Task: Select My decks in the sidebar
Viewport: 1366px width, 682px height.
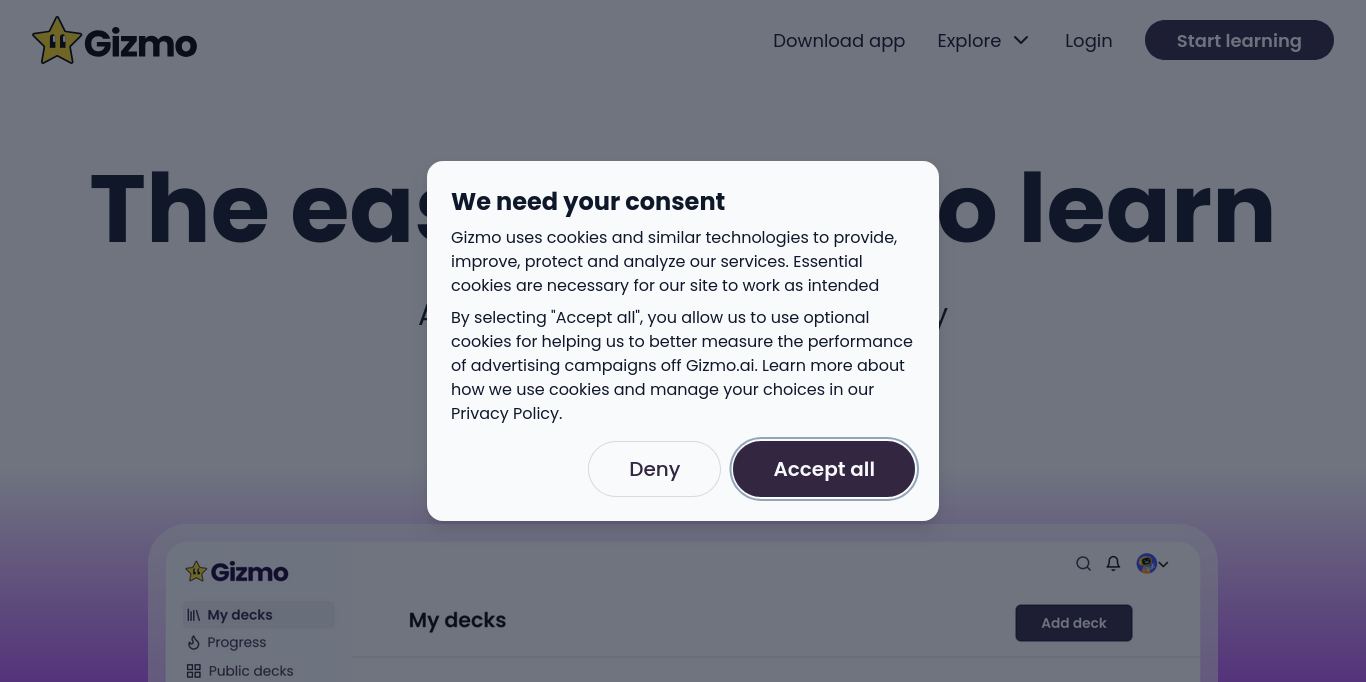Action: pos(240,614)
